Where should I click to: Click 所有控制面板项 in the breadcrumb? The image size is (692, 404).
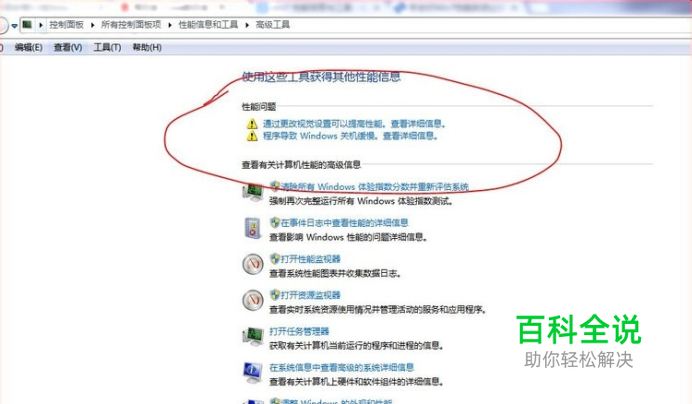pos(131,25)
